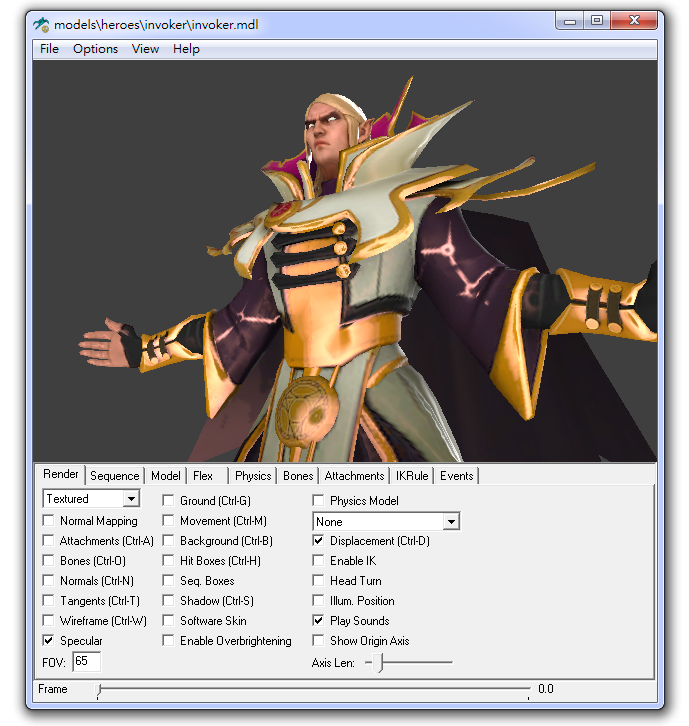Open the Help menu
The height and width of the screenshot is (726, 689).
186,49
